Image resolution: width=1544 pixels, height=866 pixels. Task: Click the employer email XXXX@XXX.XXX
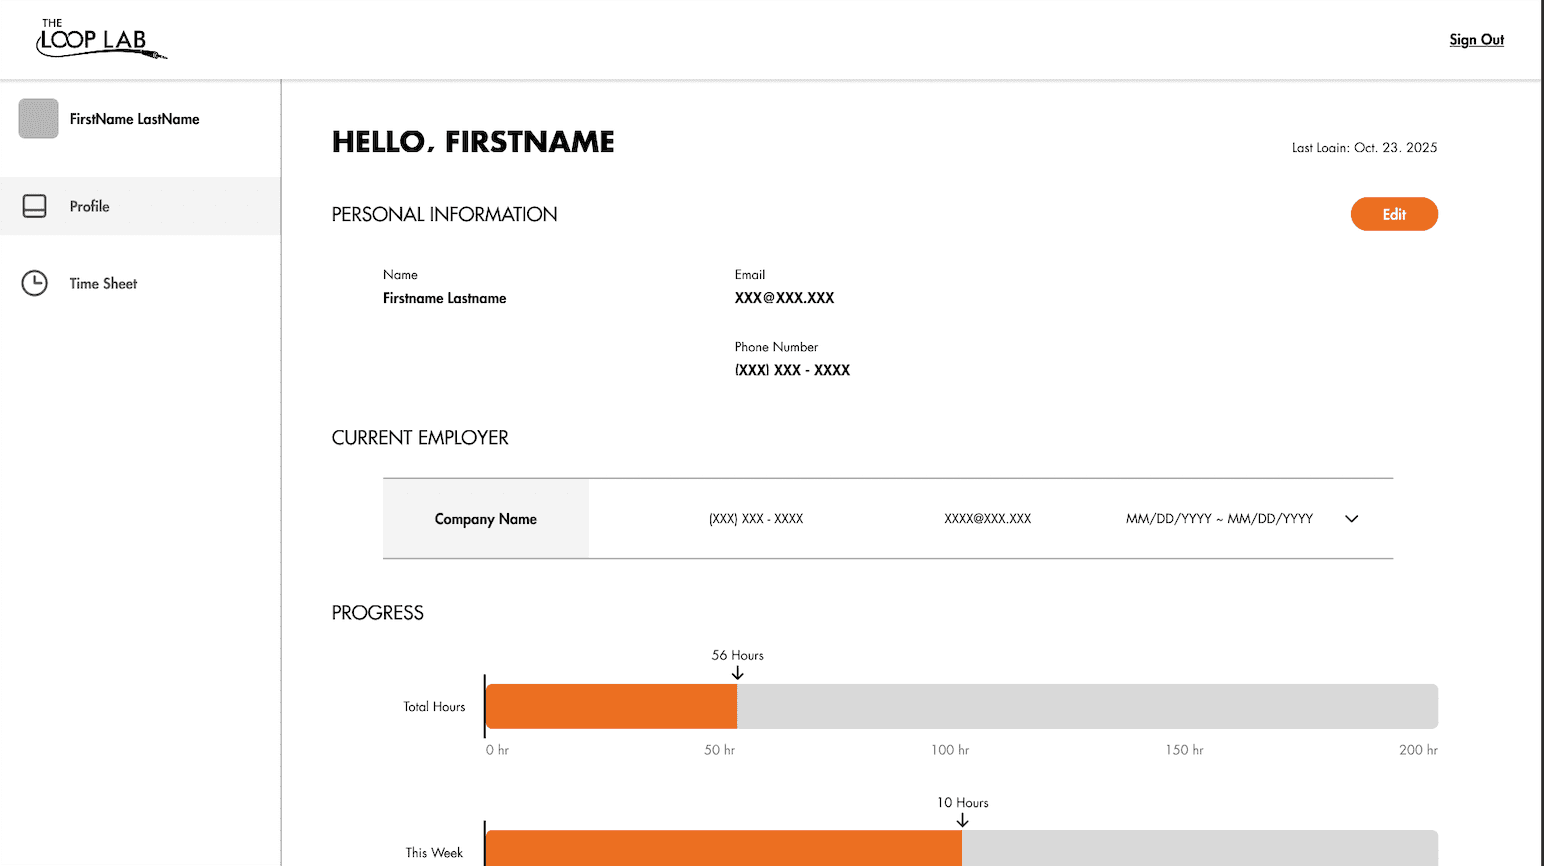click(987, 519)
